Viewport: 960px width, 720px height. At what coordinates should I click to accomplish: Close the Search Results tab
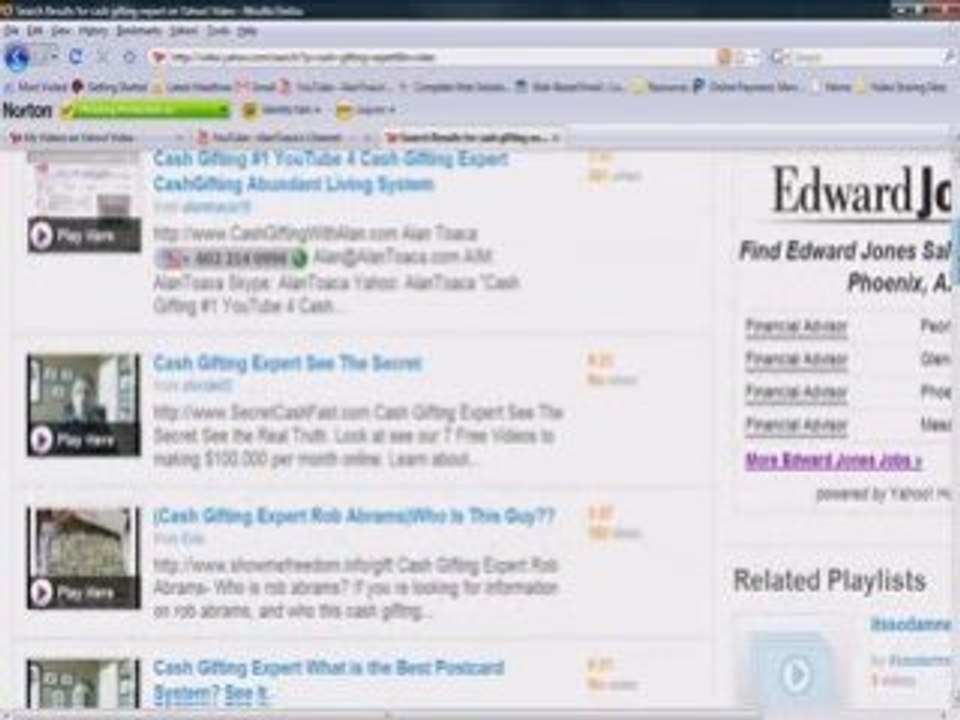tap(556, 138)
